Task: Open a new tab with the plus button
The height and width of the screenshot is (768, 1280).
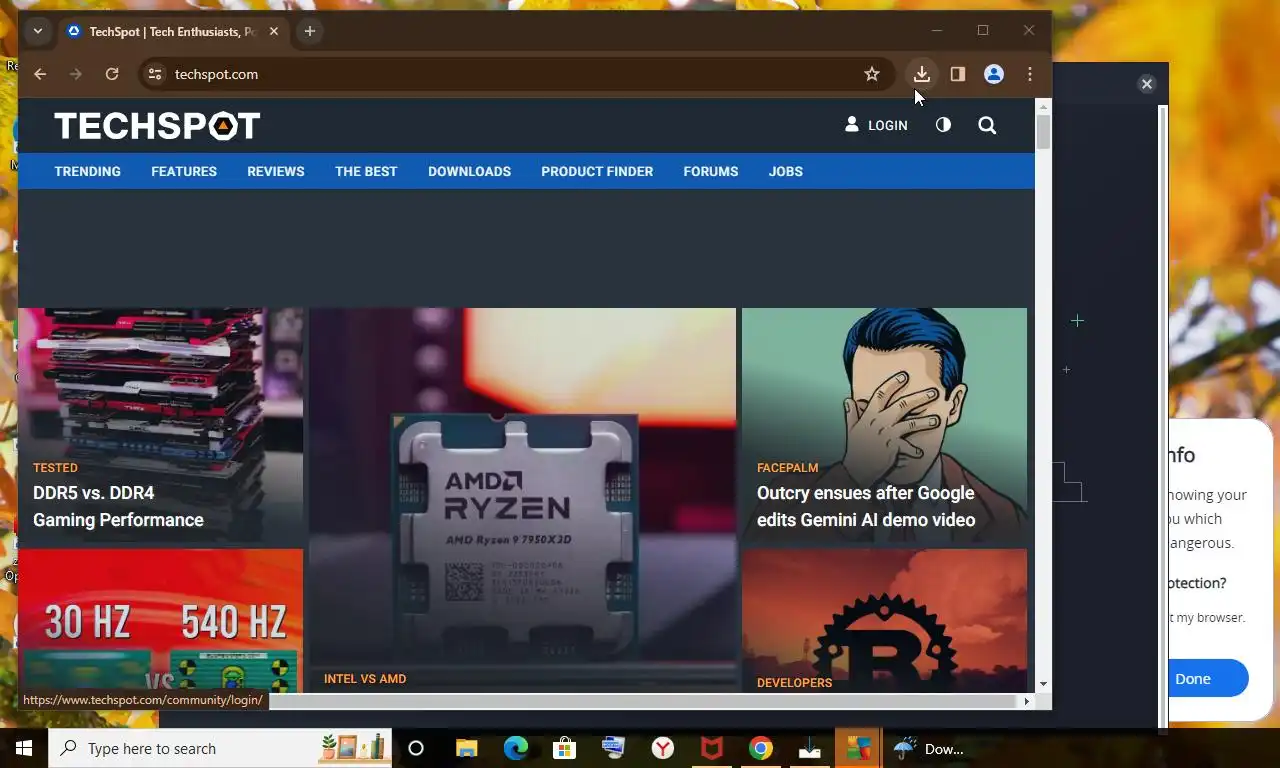Action: pyautogui.click(x=310, y=31)
